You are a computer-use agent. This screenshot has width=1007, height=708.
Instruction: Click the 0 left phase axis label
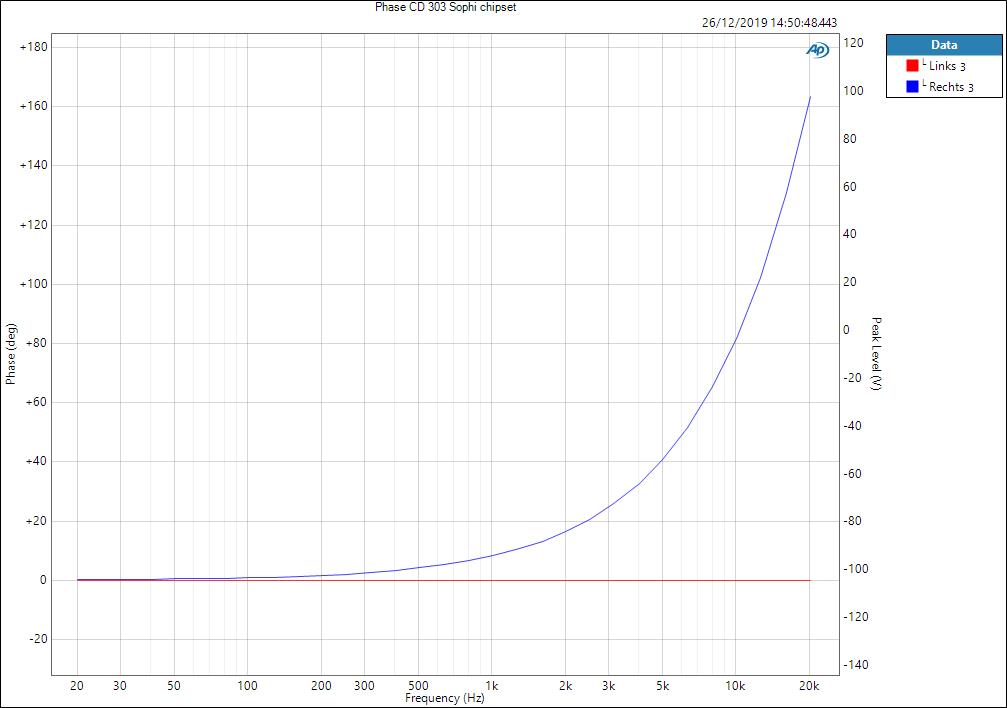[x=44, y=580]
